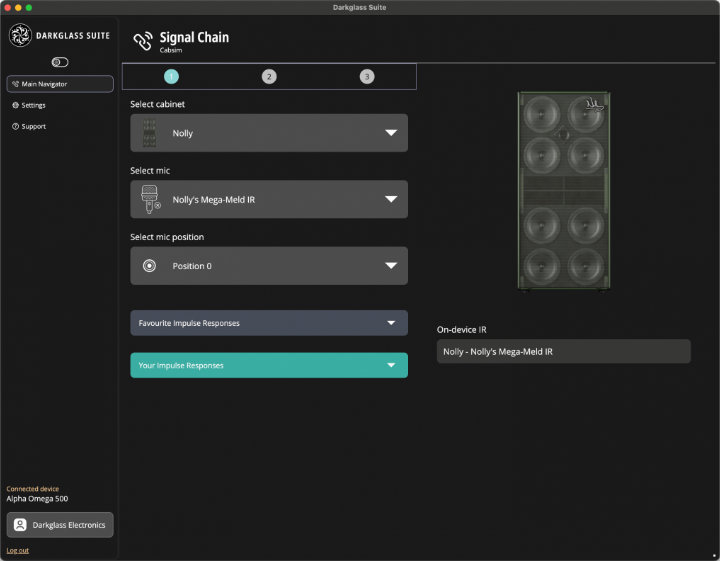Click the Settings gear icon
Viewport: 720px width, 561px height.
15,105
